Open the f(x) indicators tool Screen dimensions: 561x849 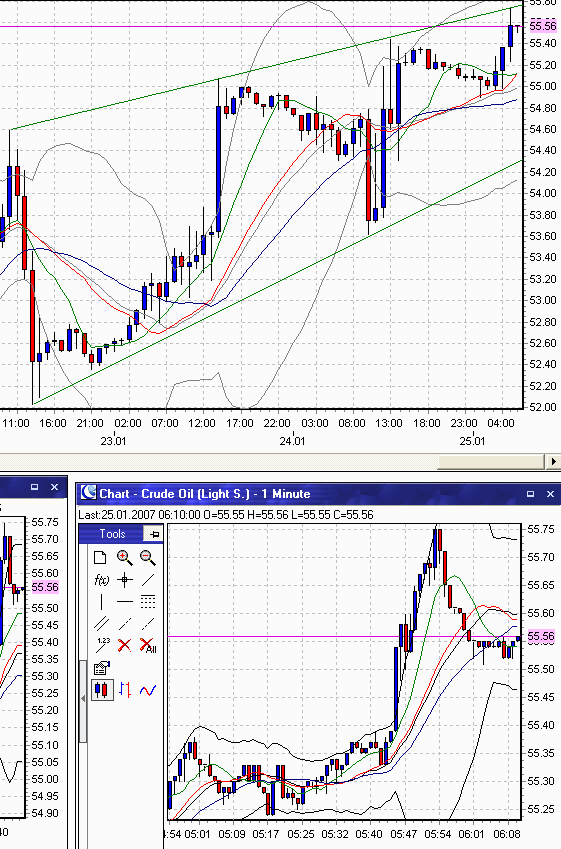point(101,580)
